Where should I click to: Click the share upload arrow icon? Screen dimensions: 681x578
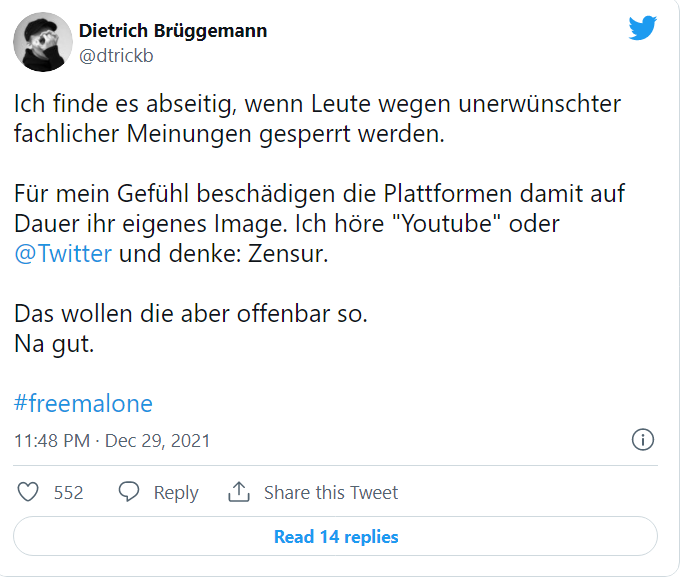[239, 492]
